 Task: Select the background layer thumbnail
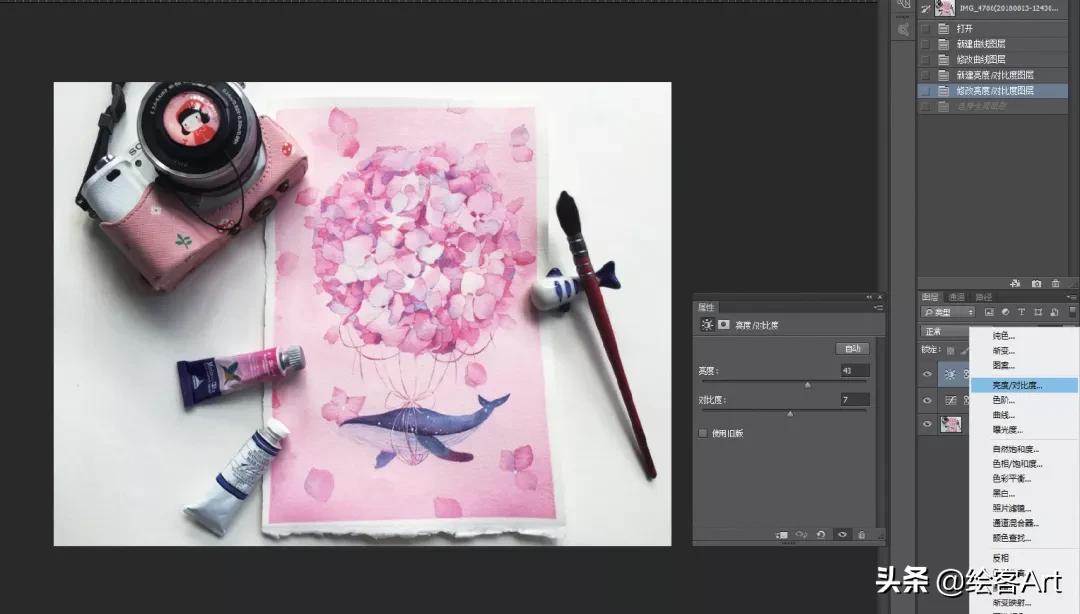(951, 424)
